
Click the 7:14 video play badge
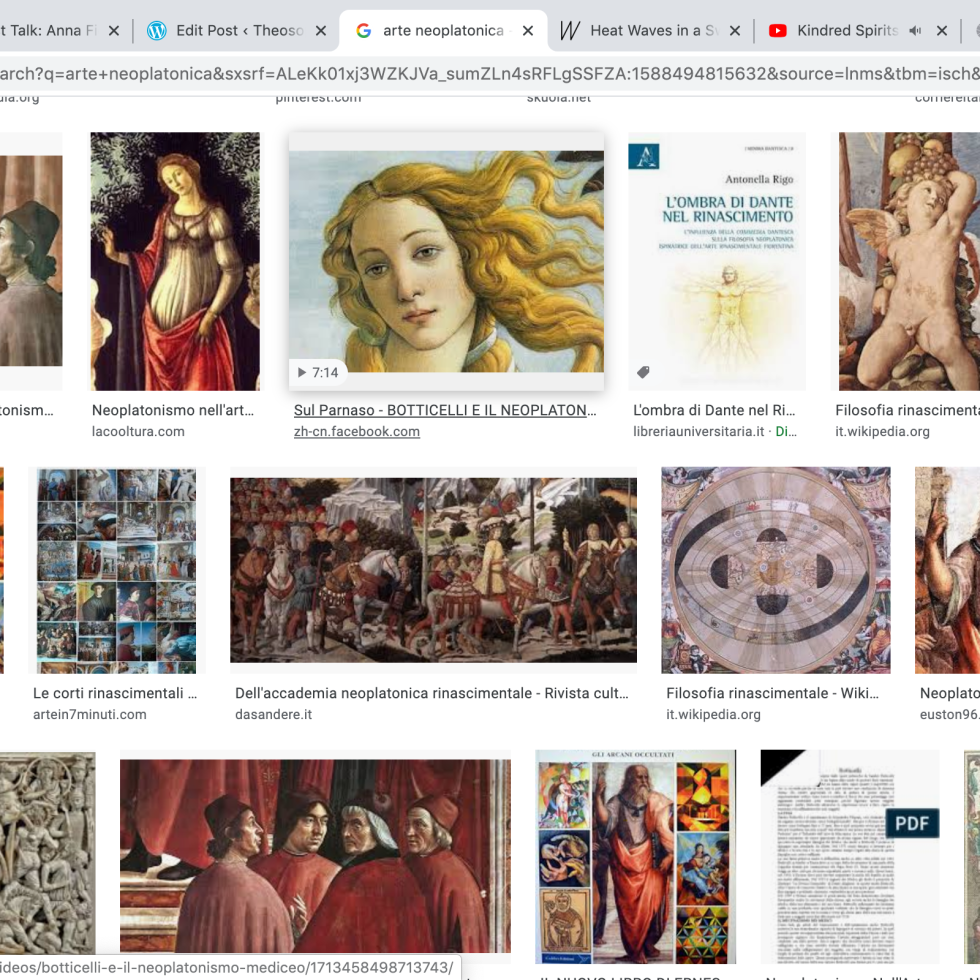click(x=318, y=372)
